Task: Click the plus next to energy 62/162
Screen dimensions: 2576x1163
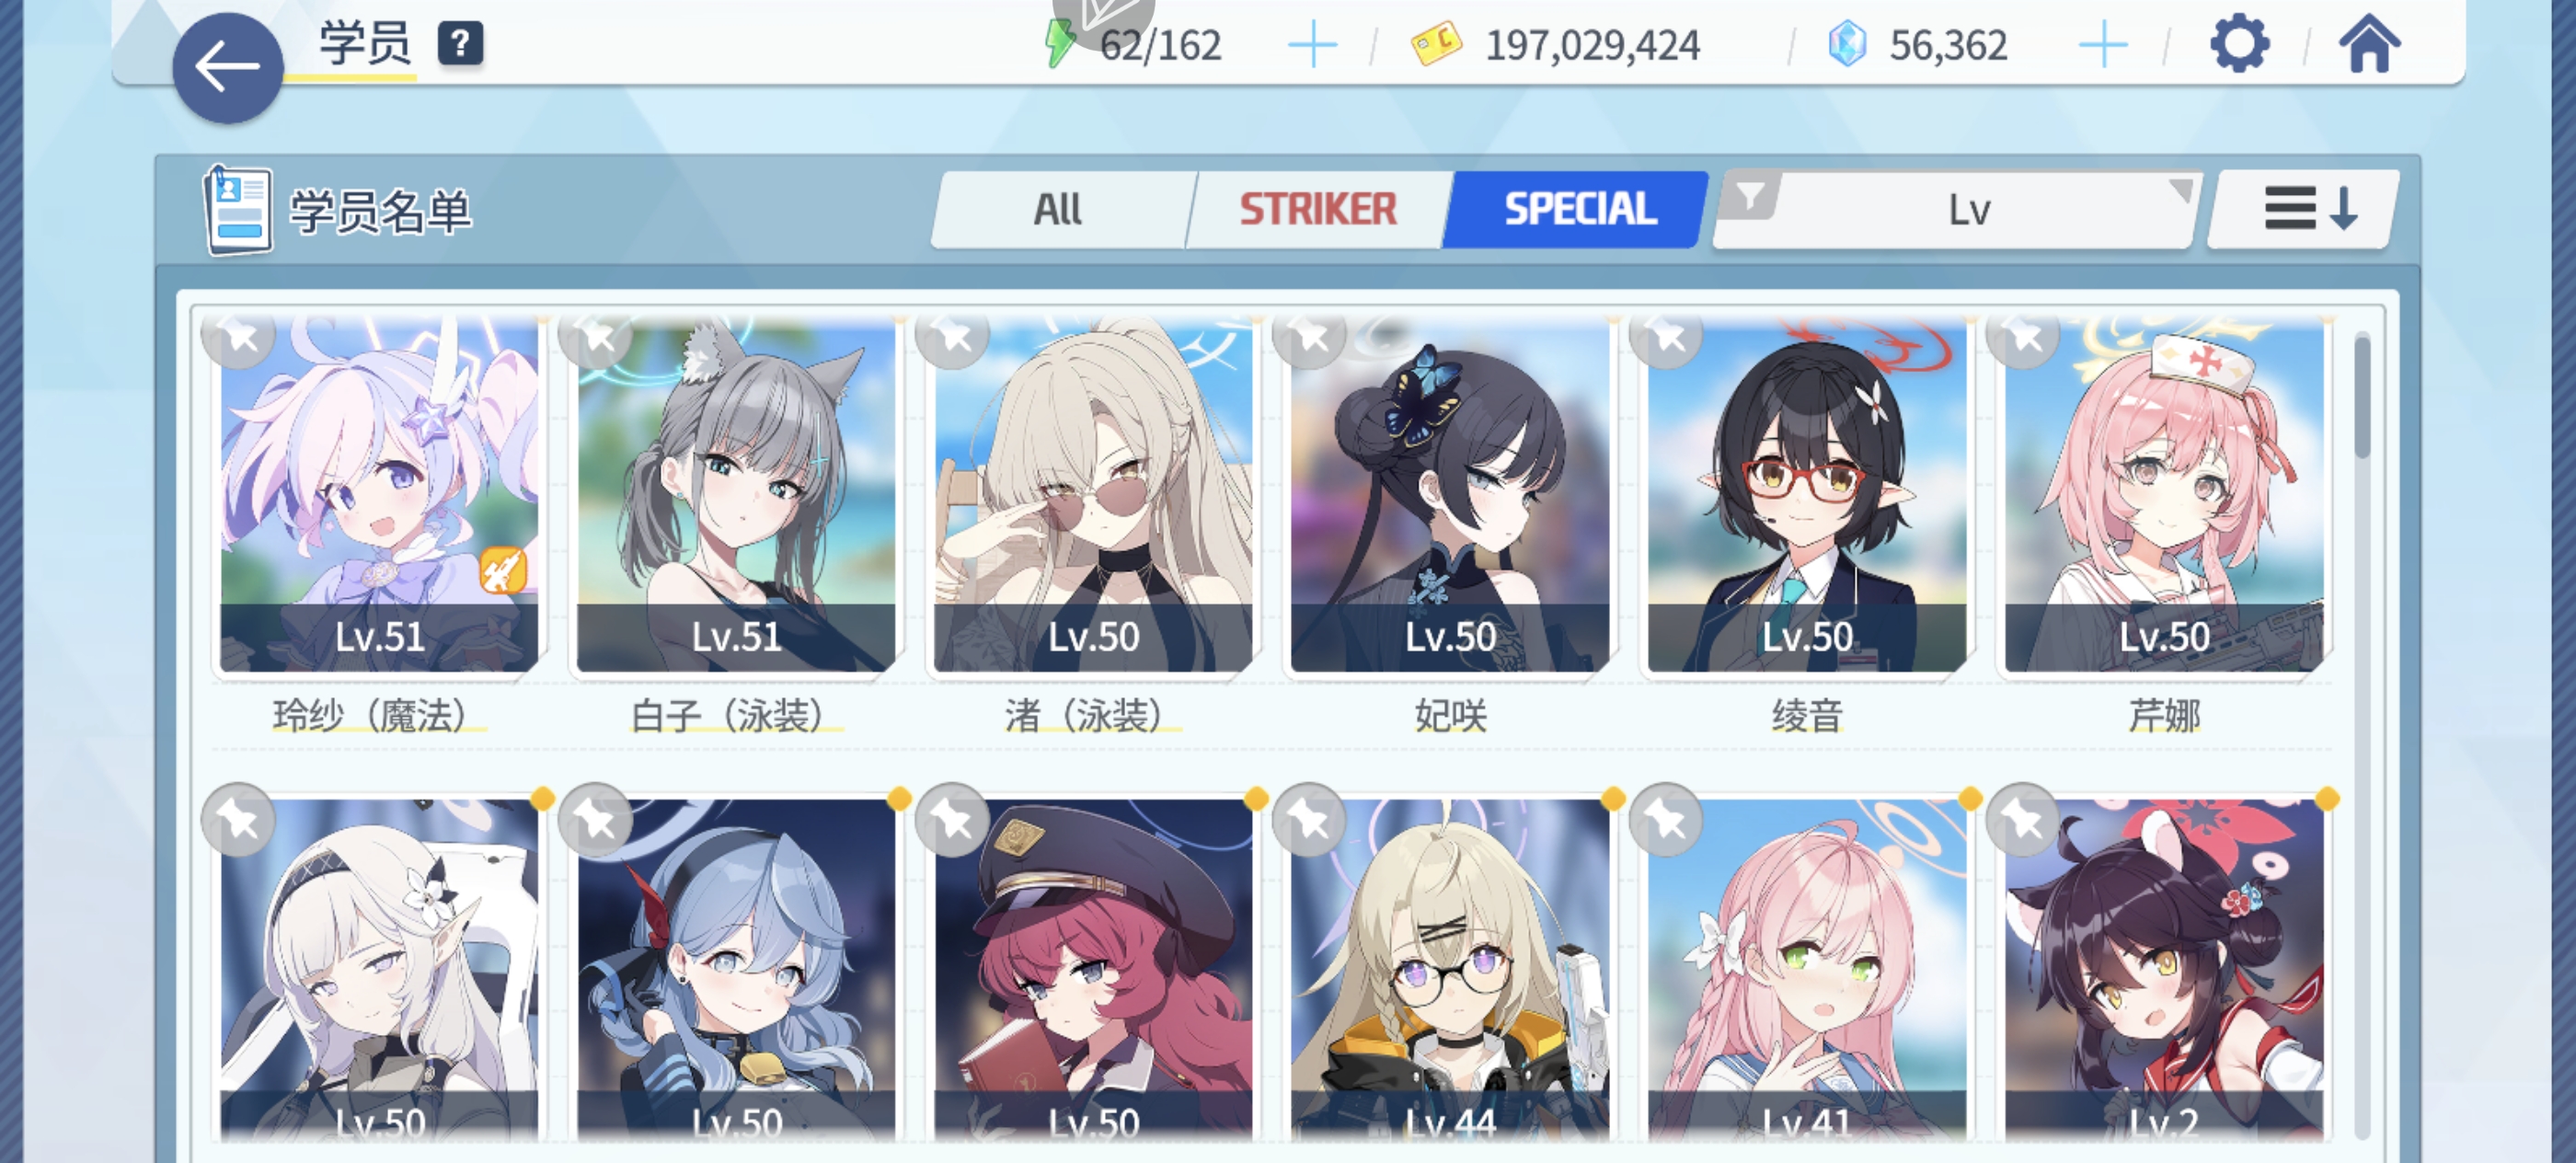Action: point(1312,46)
